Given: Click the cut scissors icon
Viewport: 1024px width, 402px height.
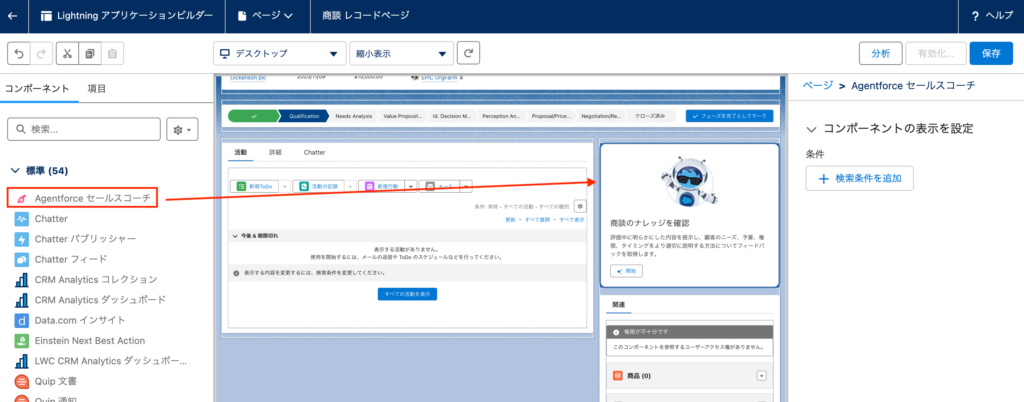Looking at the screenshot, I should [66, 53].
